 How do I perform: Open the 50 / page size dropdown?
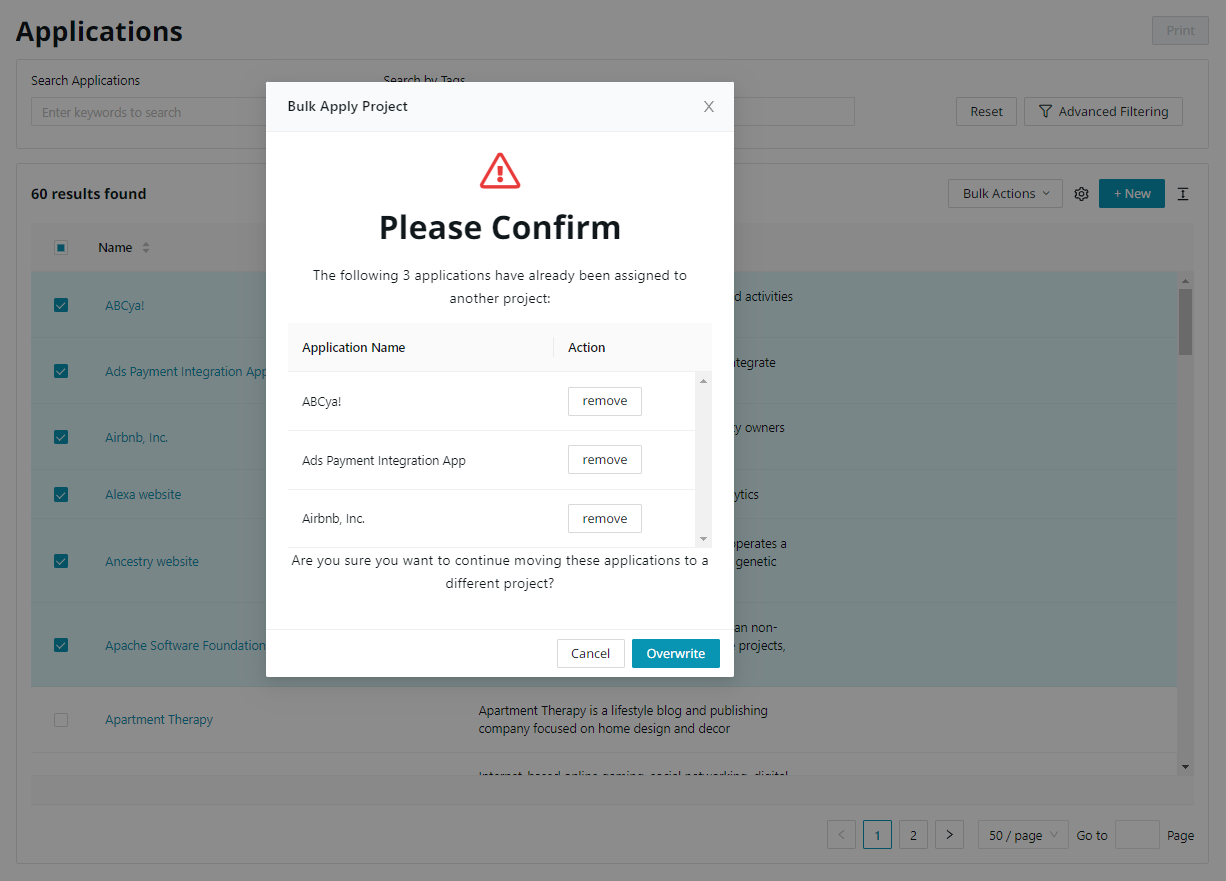click(x=1023, y=835)
